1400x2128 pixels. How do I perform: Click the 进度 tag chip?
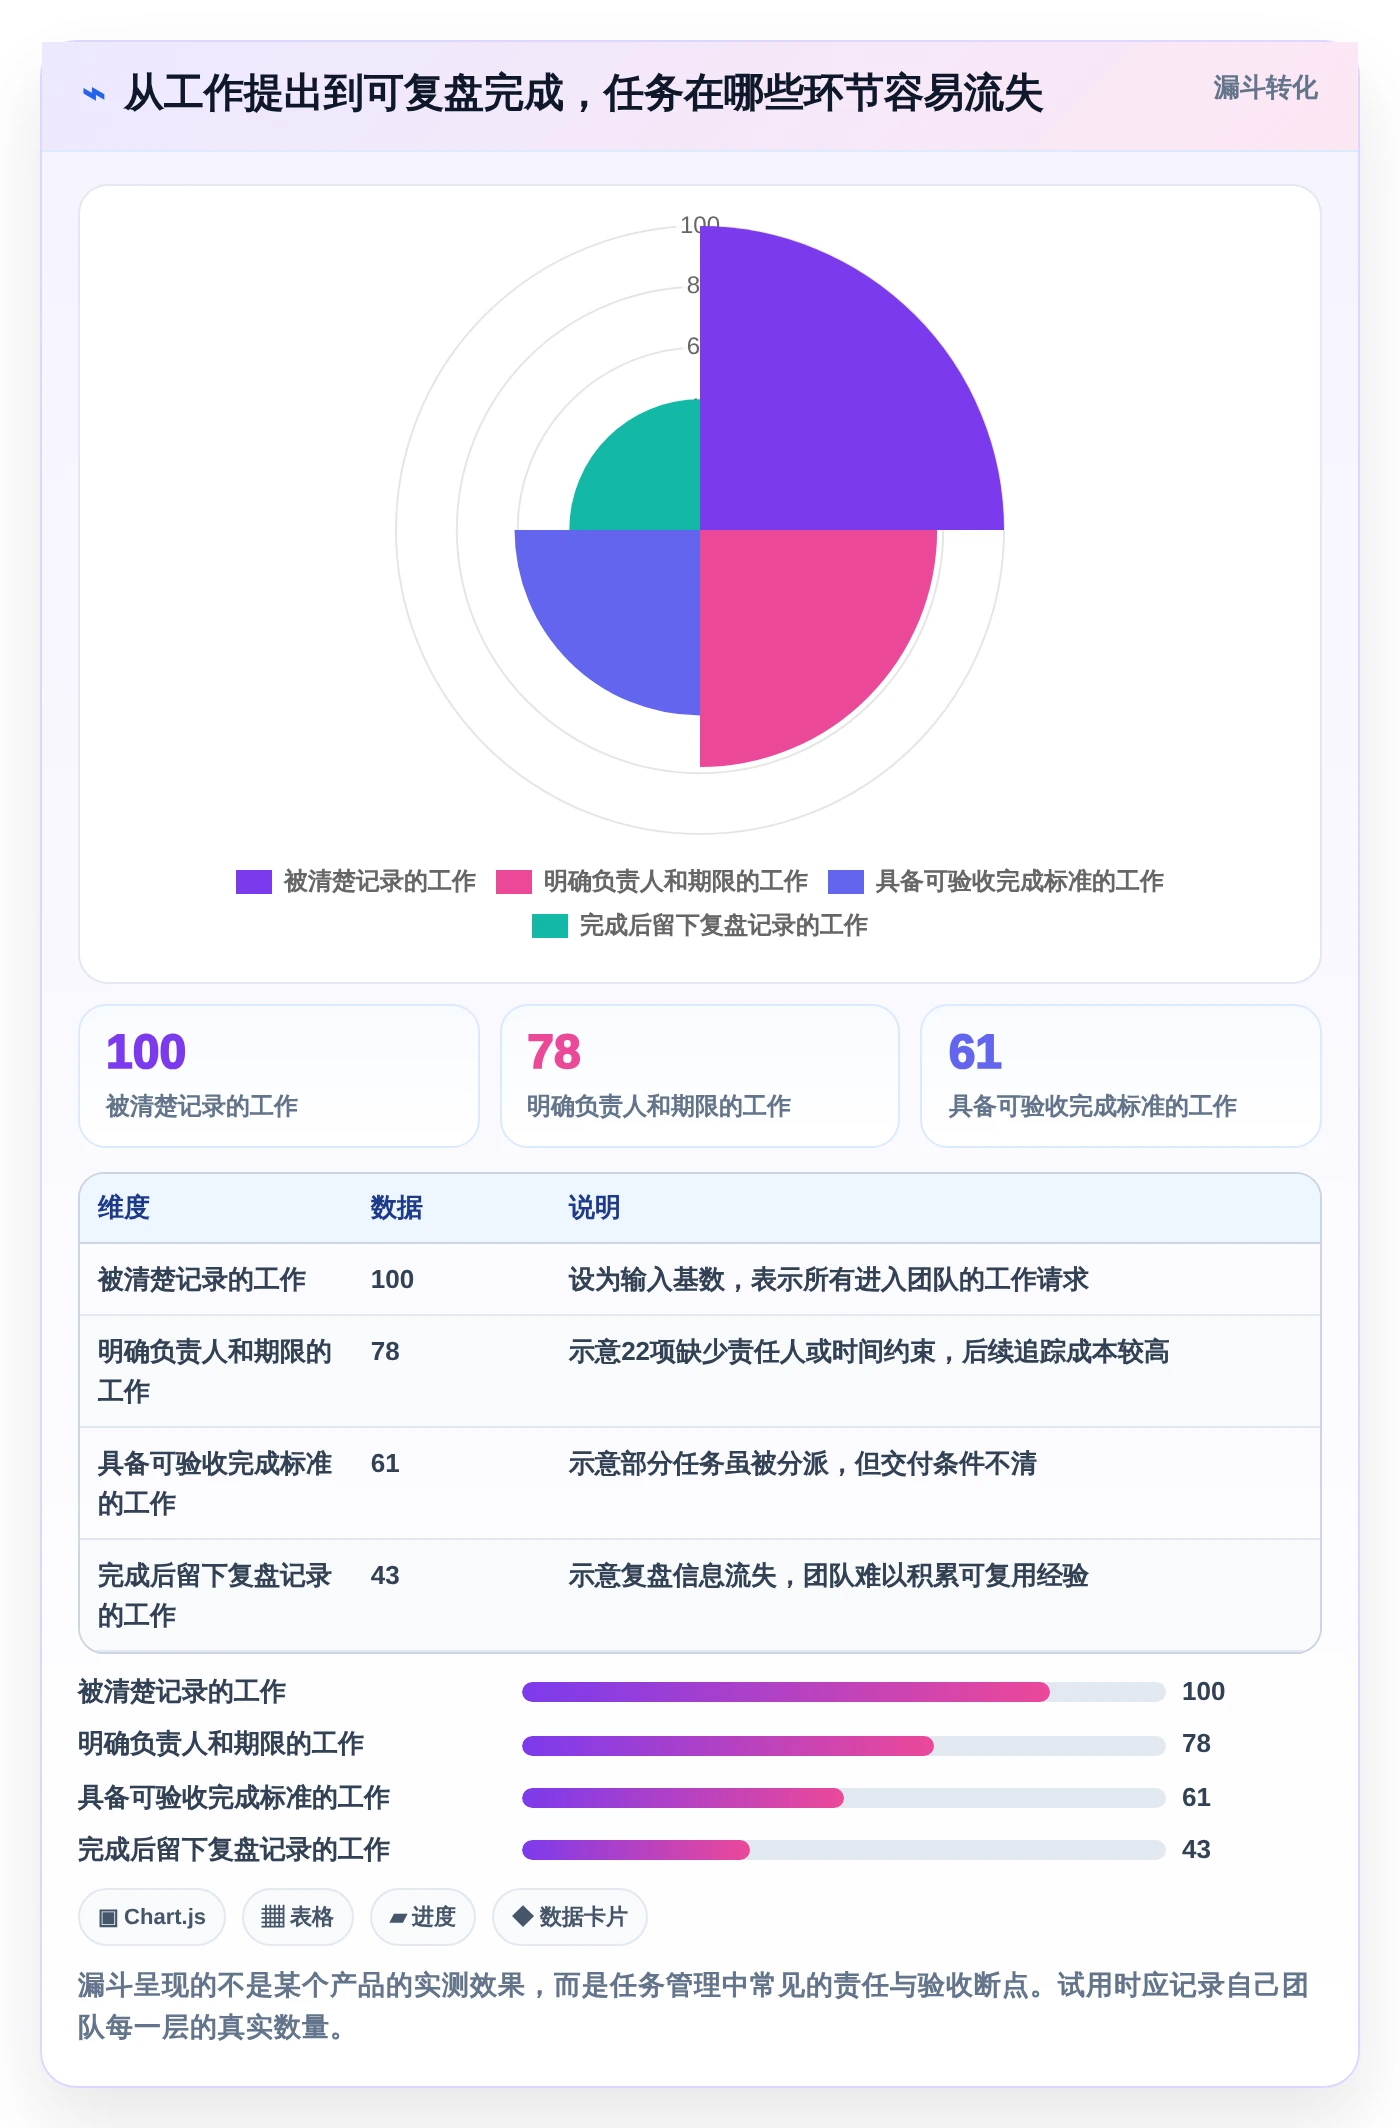coord(423,1917)
